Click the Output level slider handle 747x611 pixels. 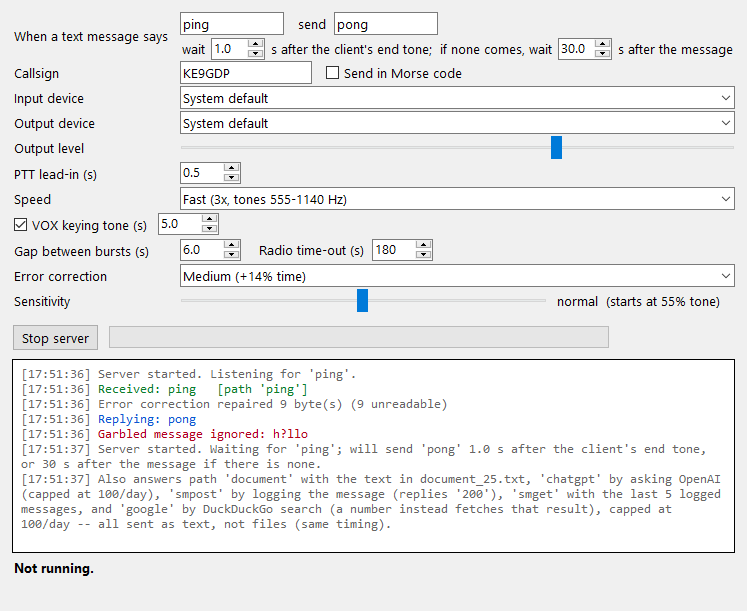point(556,148)
